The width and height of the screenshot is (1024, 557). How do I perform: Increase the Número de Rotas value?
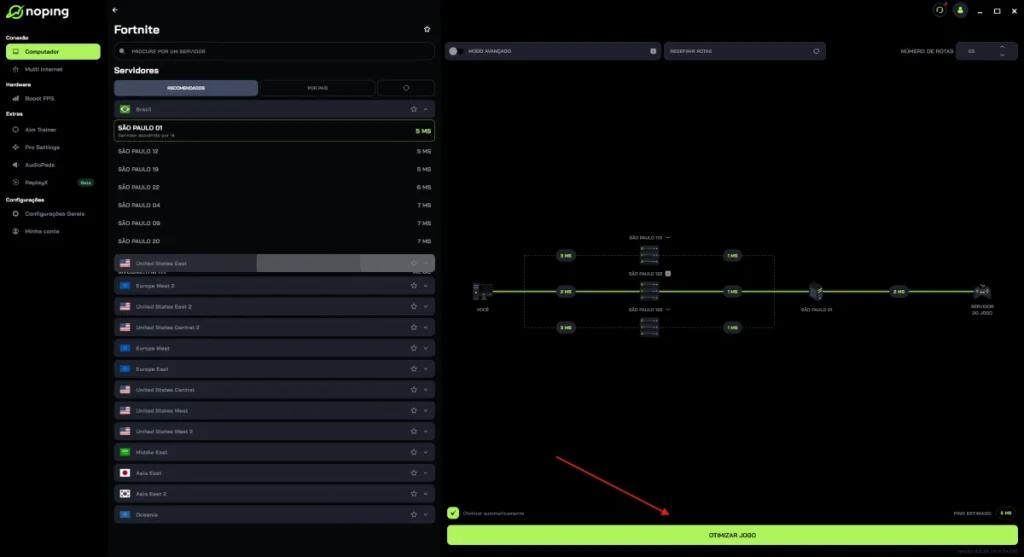(x=1002, y=47)
